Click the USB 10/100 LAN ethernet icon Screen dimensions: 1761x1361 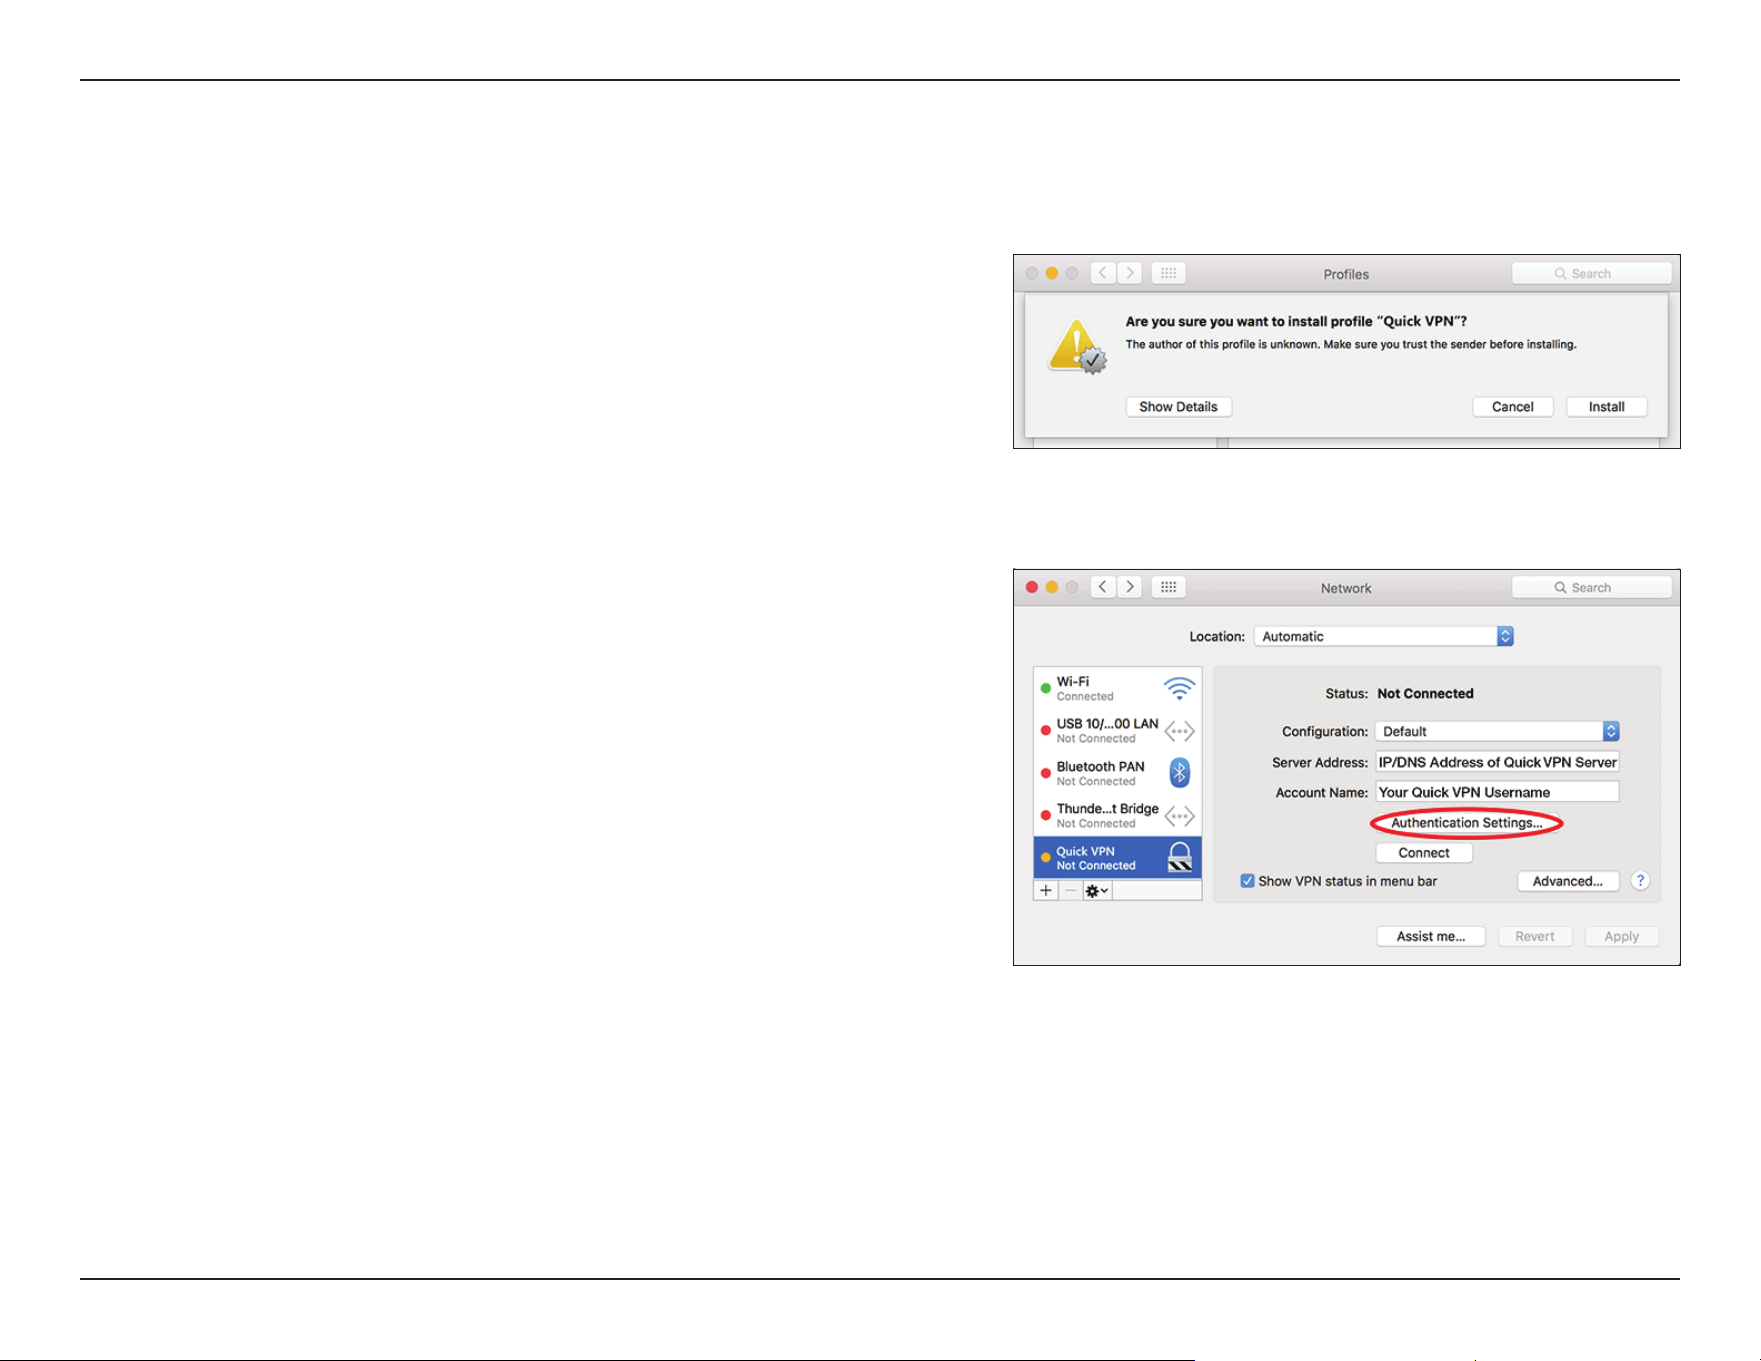pyautogui.click(x=1180, y=731)
